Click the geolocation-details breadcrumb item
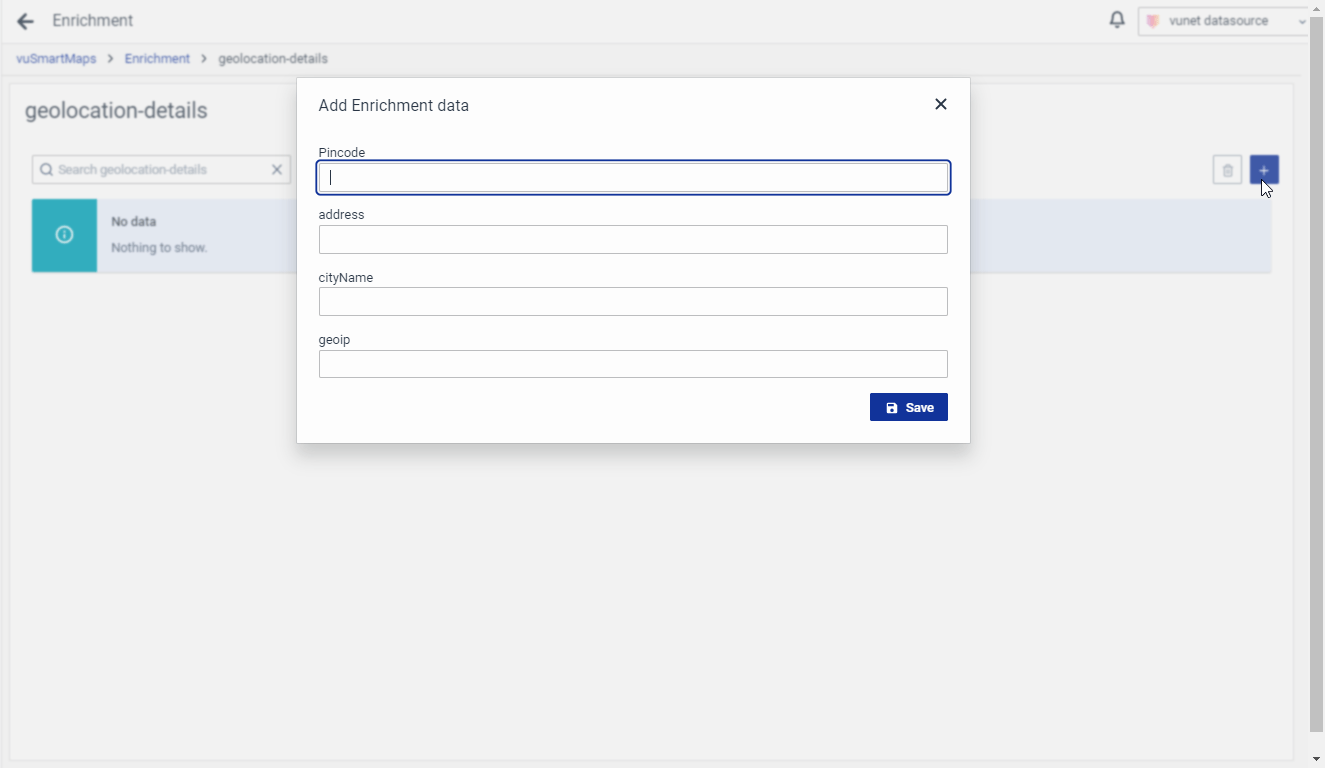1325x768 pixels. pos(273,59)
